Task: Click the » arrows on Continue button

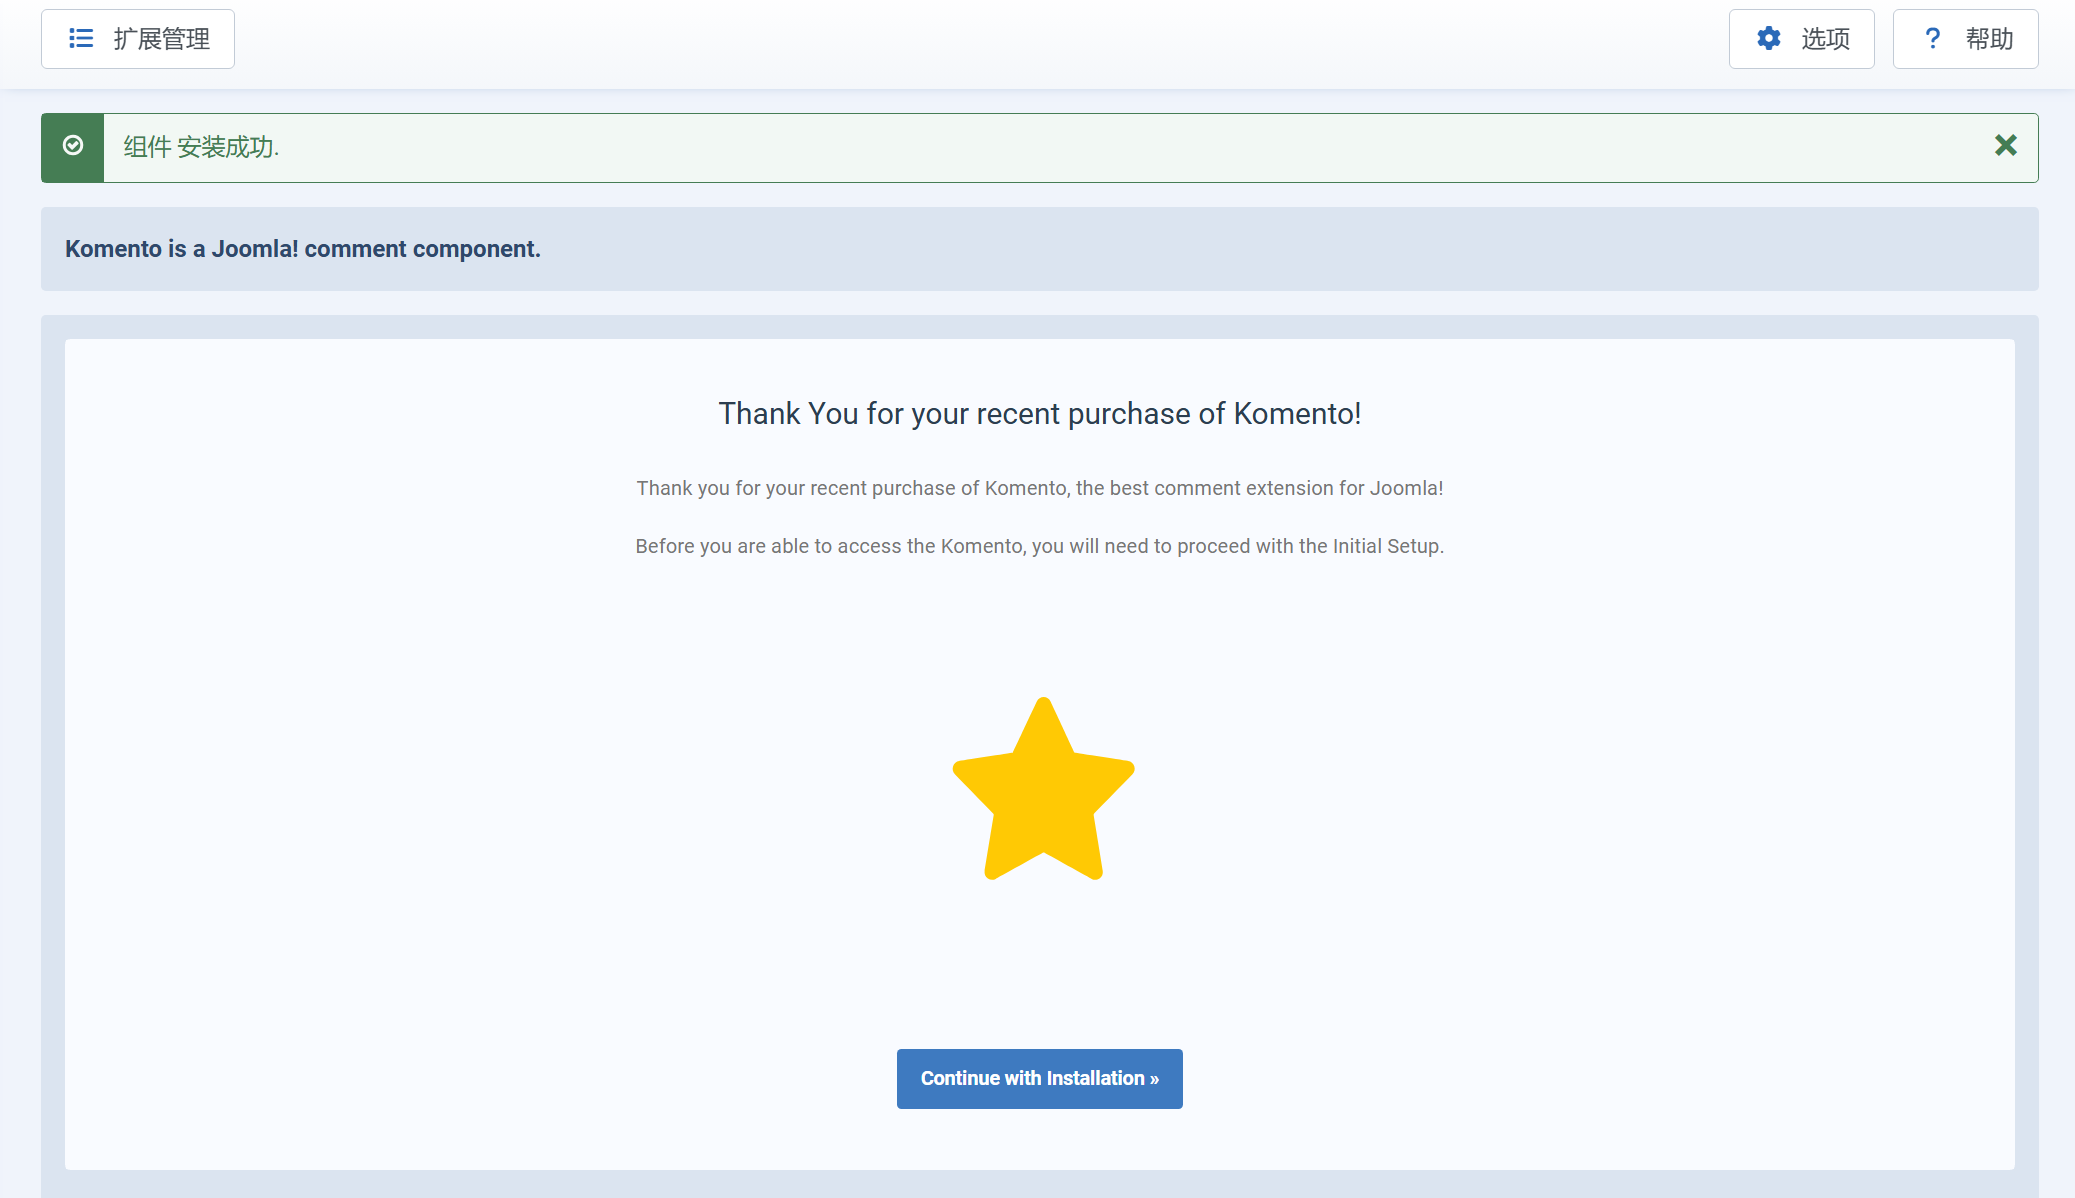Action: pos(1154,1079)
